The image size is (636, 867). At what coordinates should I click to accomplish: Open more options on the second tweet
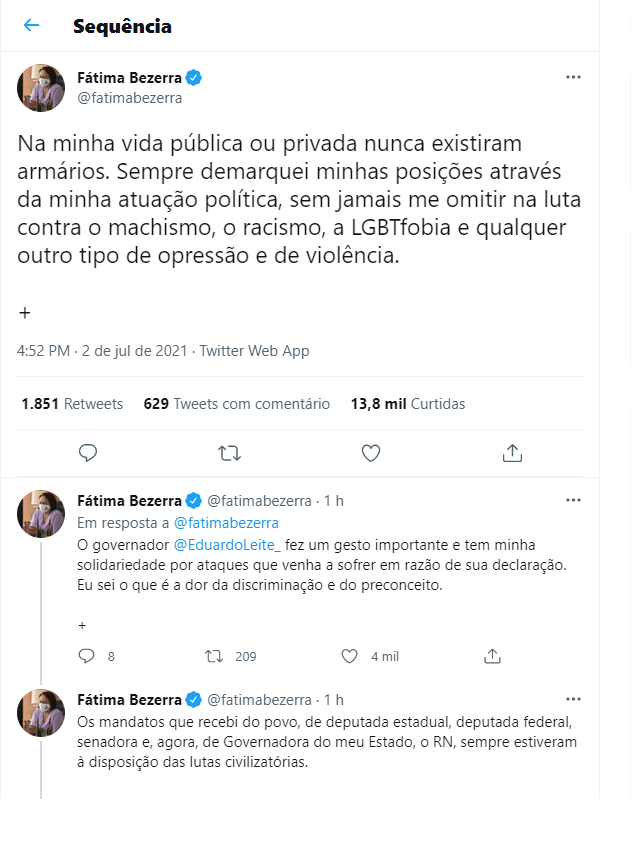[x=573, y=499]
